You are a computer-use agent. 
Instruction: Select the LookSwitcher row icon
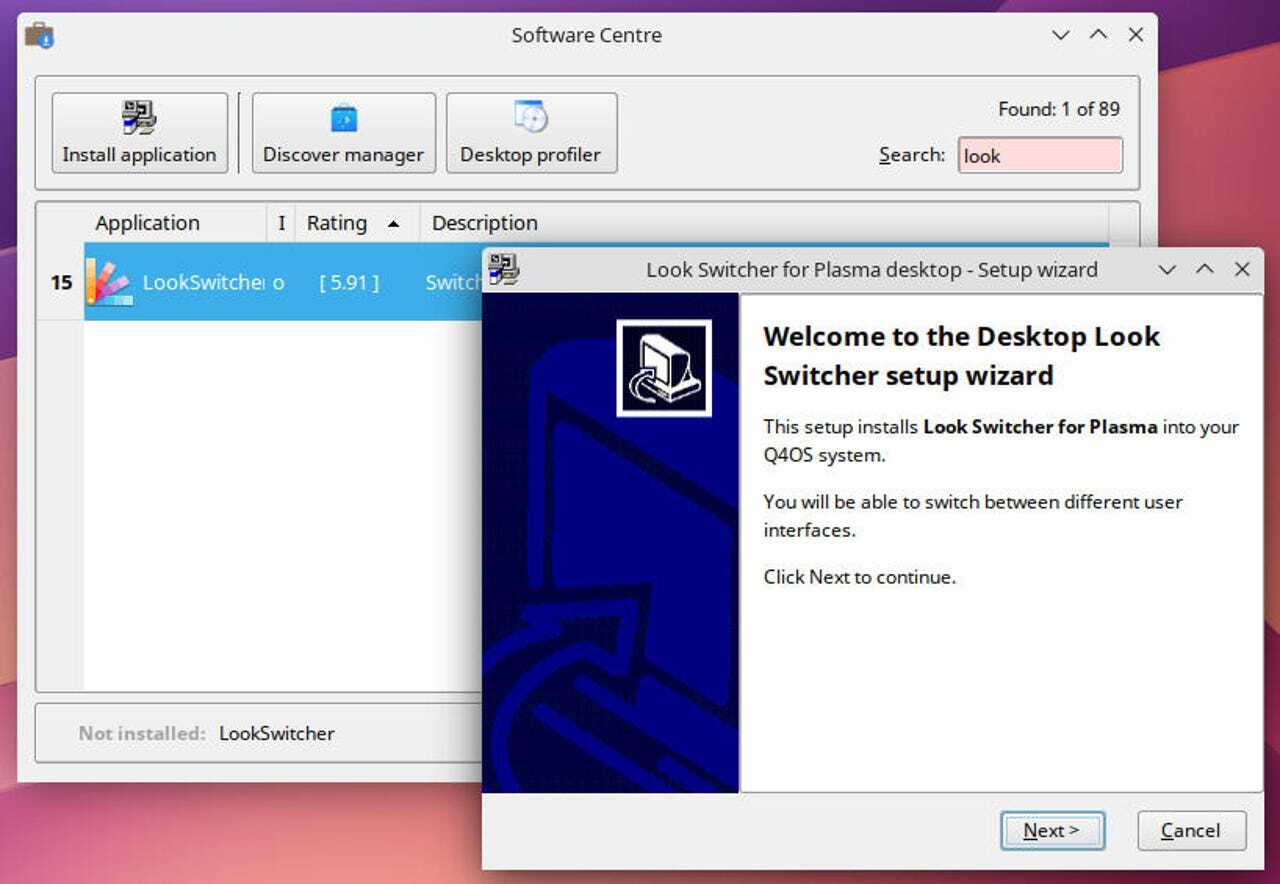click(x=110, y=282)
